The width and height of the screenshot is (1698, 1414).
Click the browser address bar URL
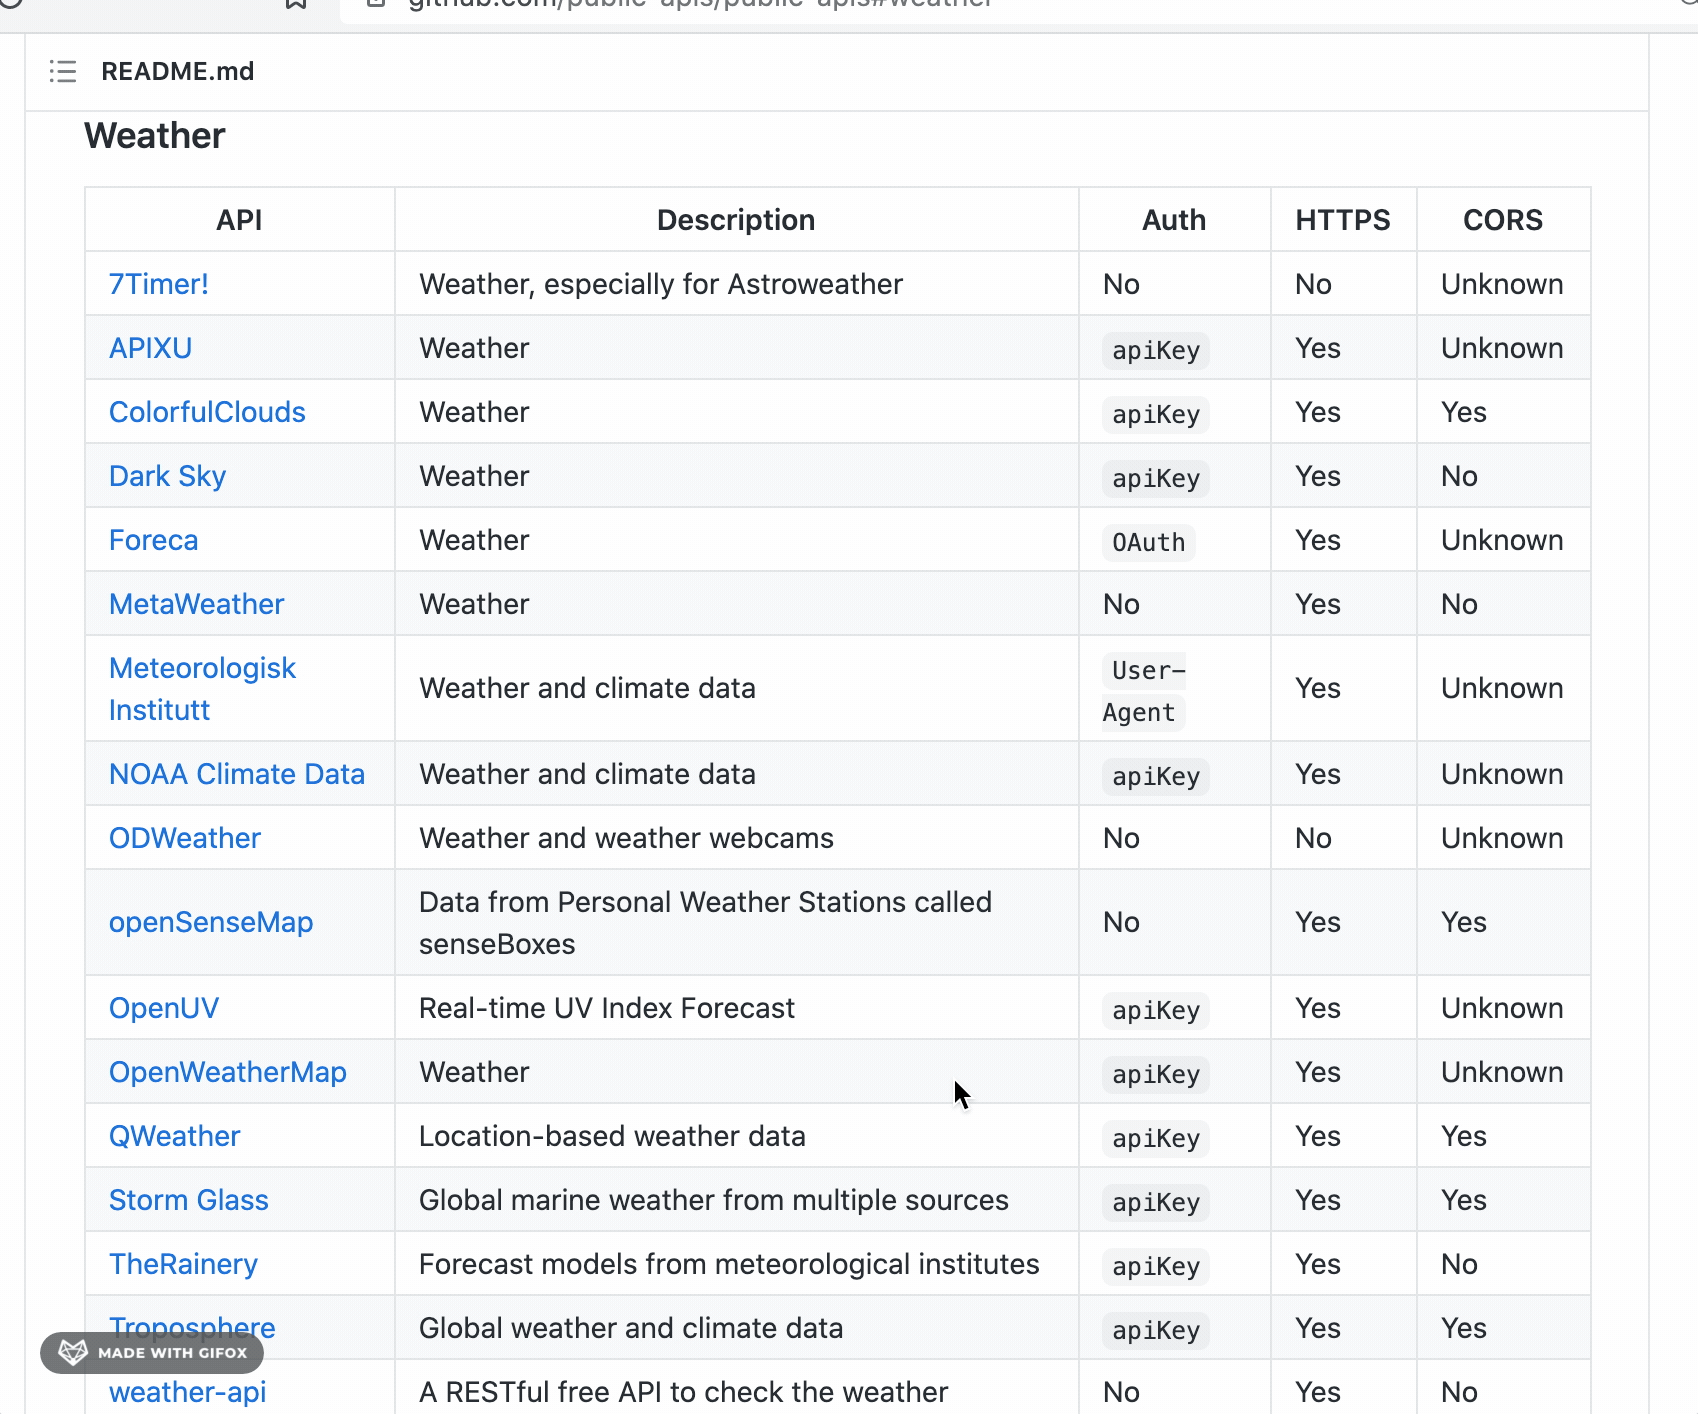coord(700,4)
